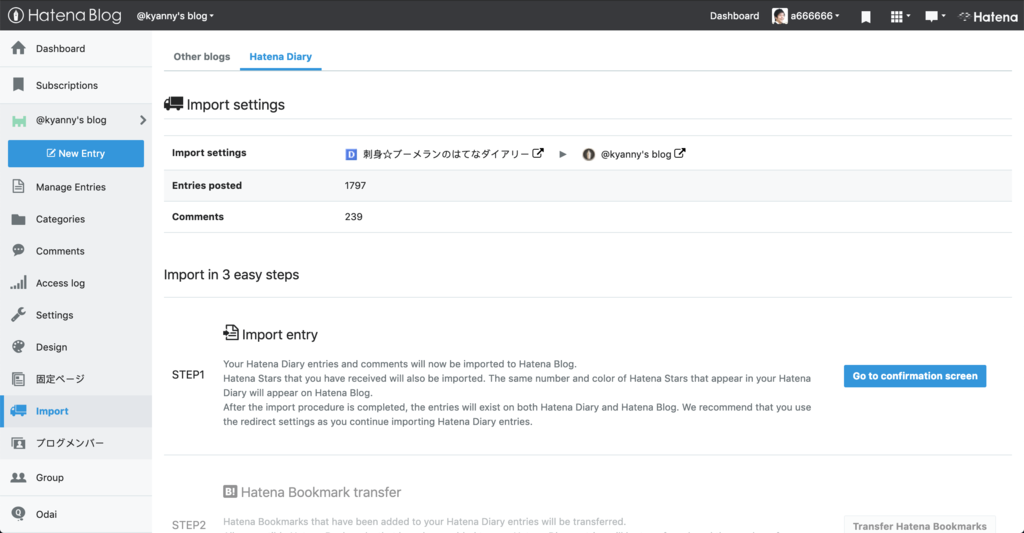Click the 固定ページ page icon
Image resolution: width=1024 pixels, height=533 pixels.
[x=18, y=379]
